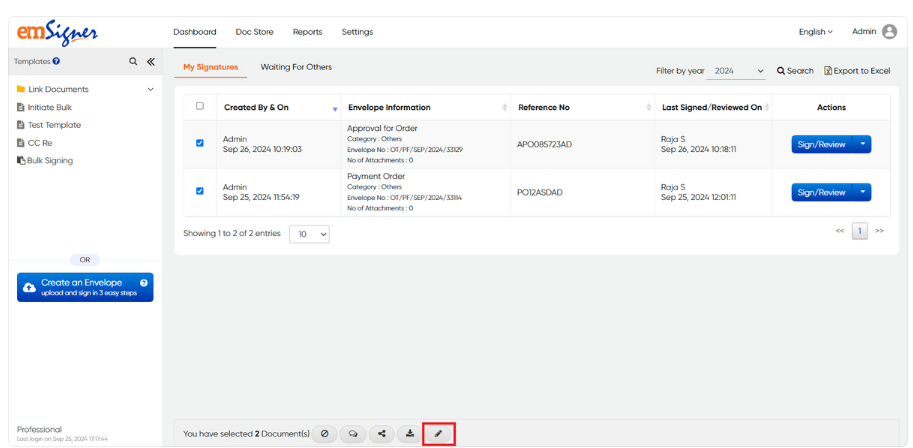The width and height of the screenshot is (913, 448).
Task: Select page 1 in pagination
Action: pos(859,231)
